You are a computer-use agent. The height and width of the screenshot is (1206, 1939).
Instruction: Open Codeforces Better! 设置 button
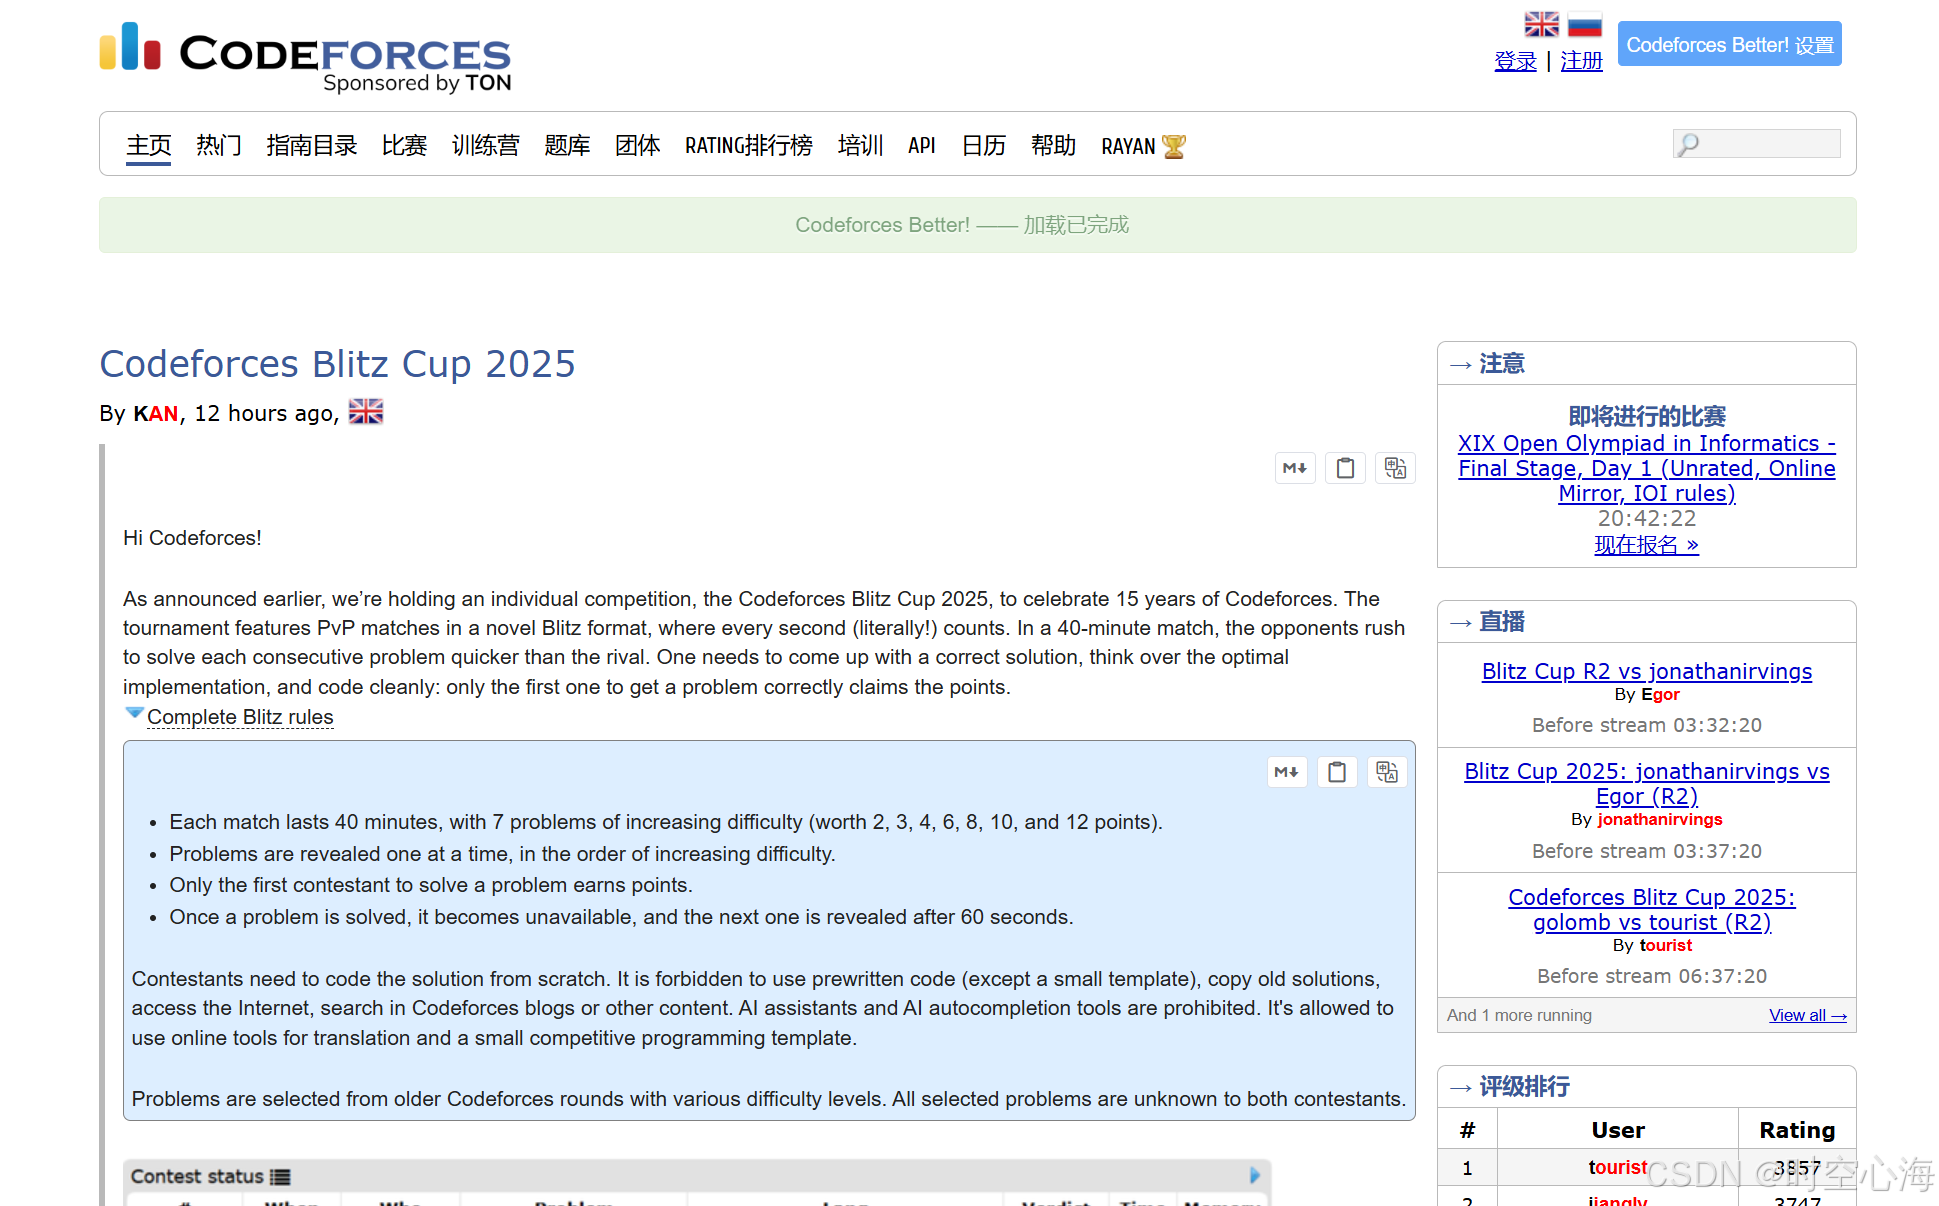pos(1729,45)
